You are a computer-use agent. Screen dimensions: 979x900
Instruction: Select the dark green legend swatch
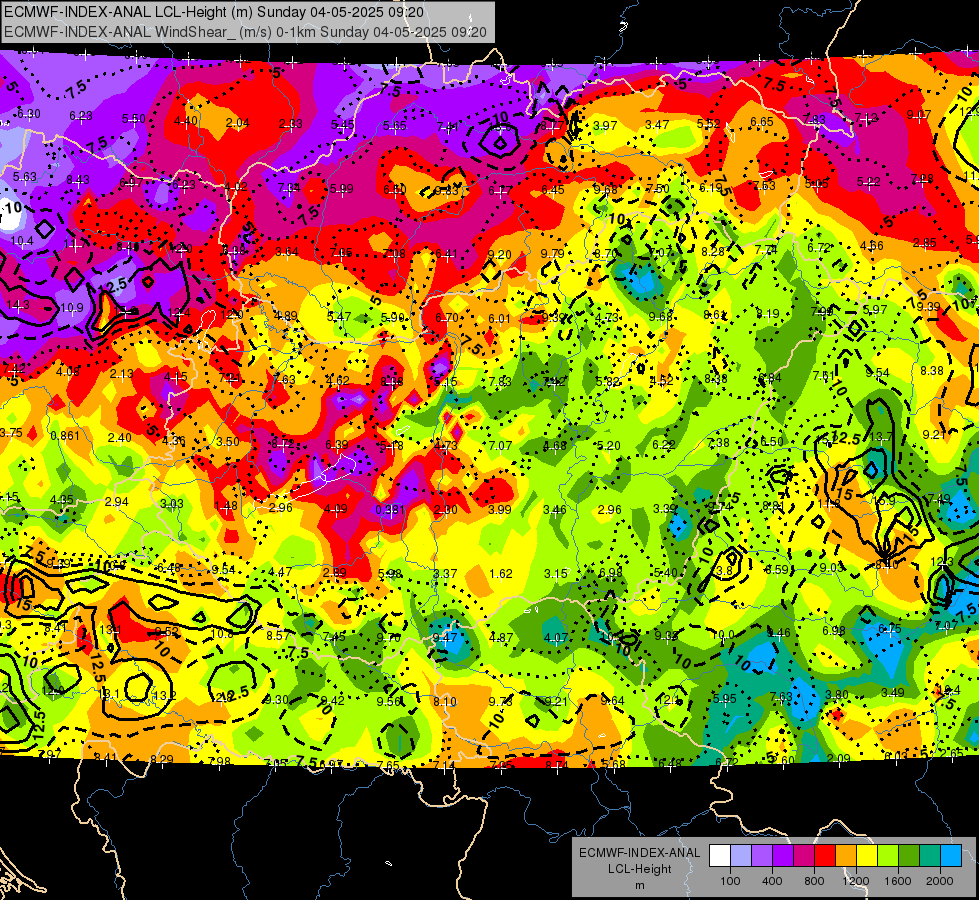click(908, 856)
